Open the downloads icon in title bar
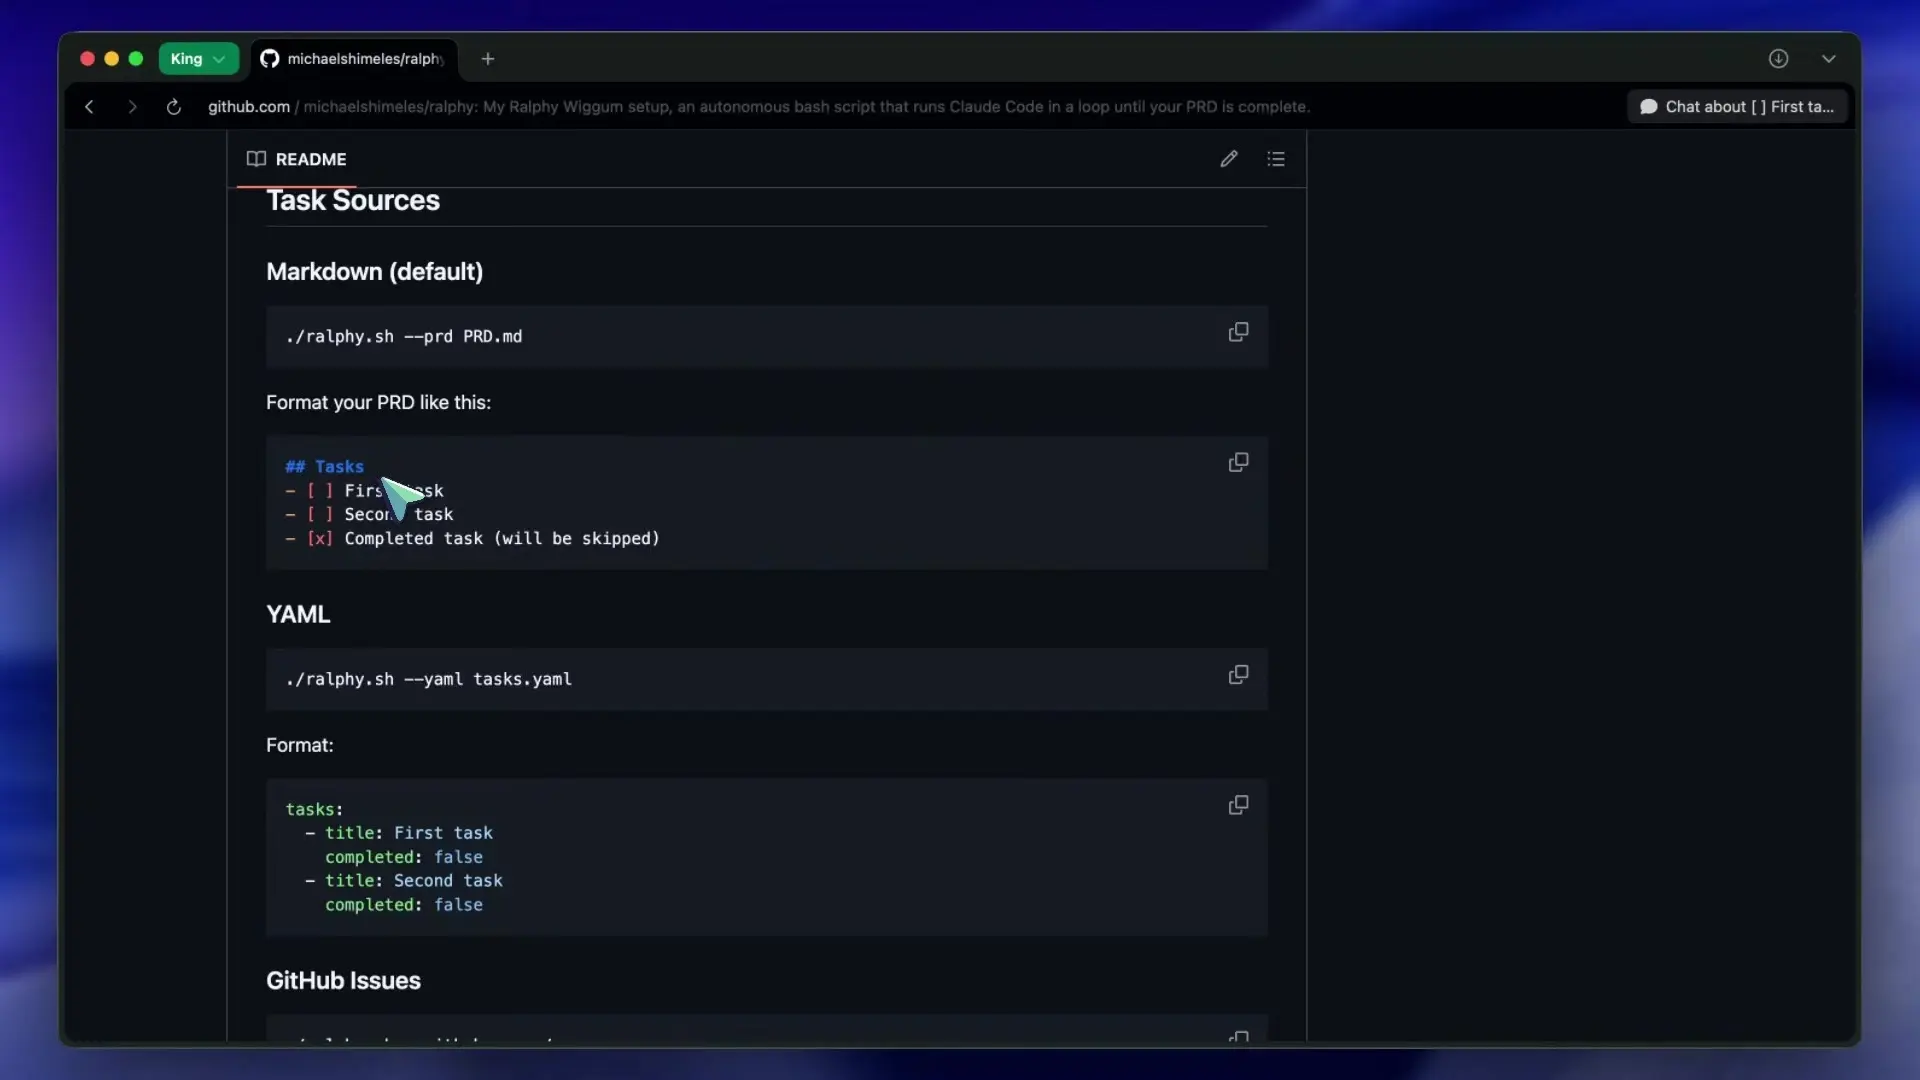This screenshot has width=1920, height=1080. pos(1778,59)
